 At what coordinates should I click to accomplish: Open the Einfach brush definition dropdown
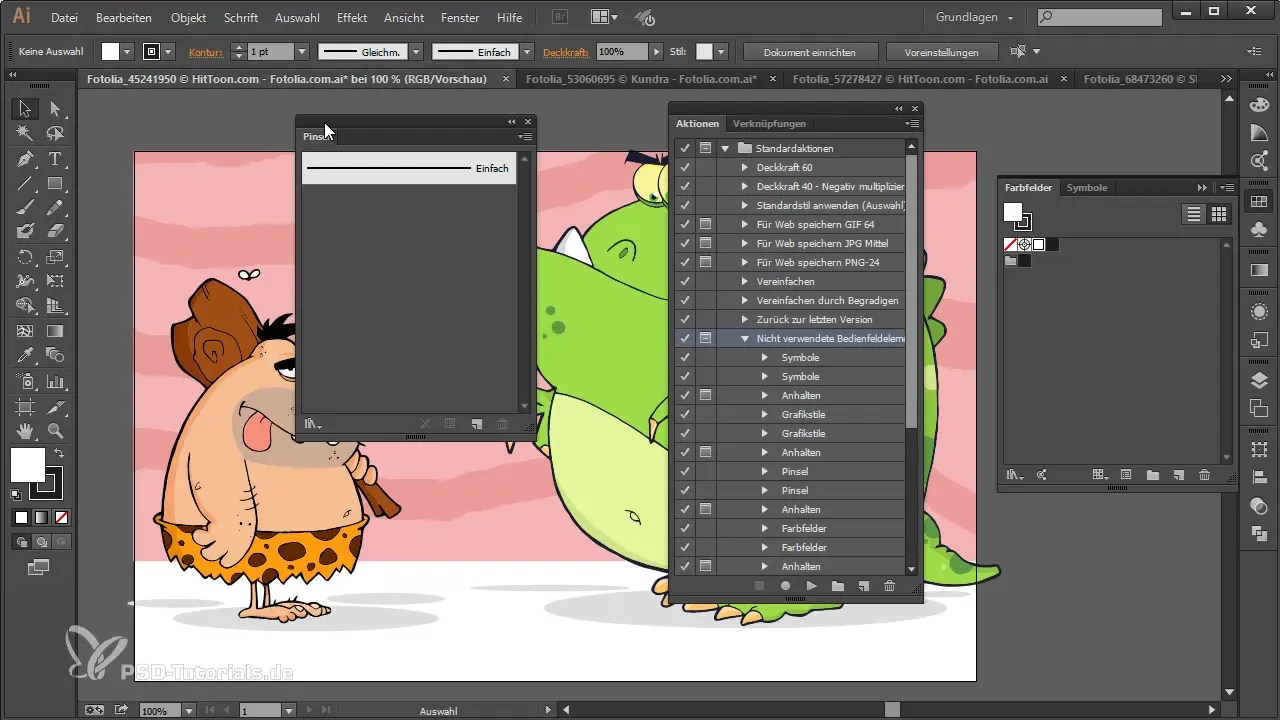coord(527,51)
